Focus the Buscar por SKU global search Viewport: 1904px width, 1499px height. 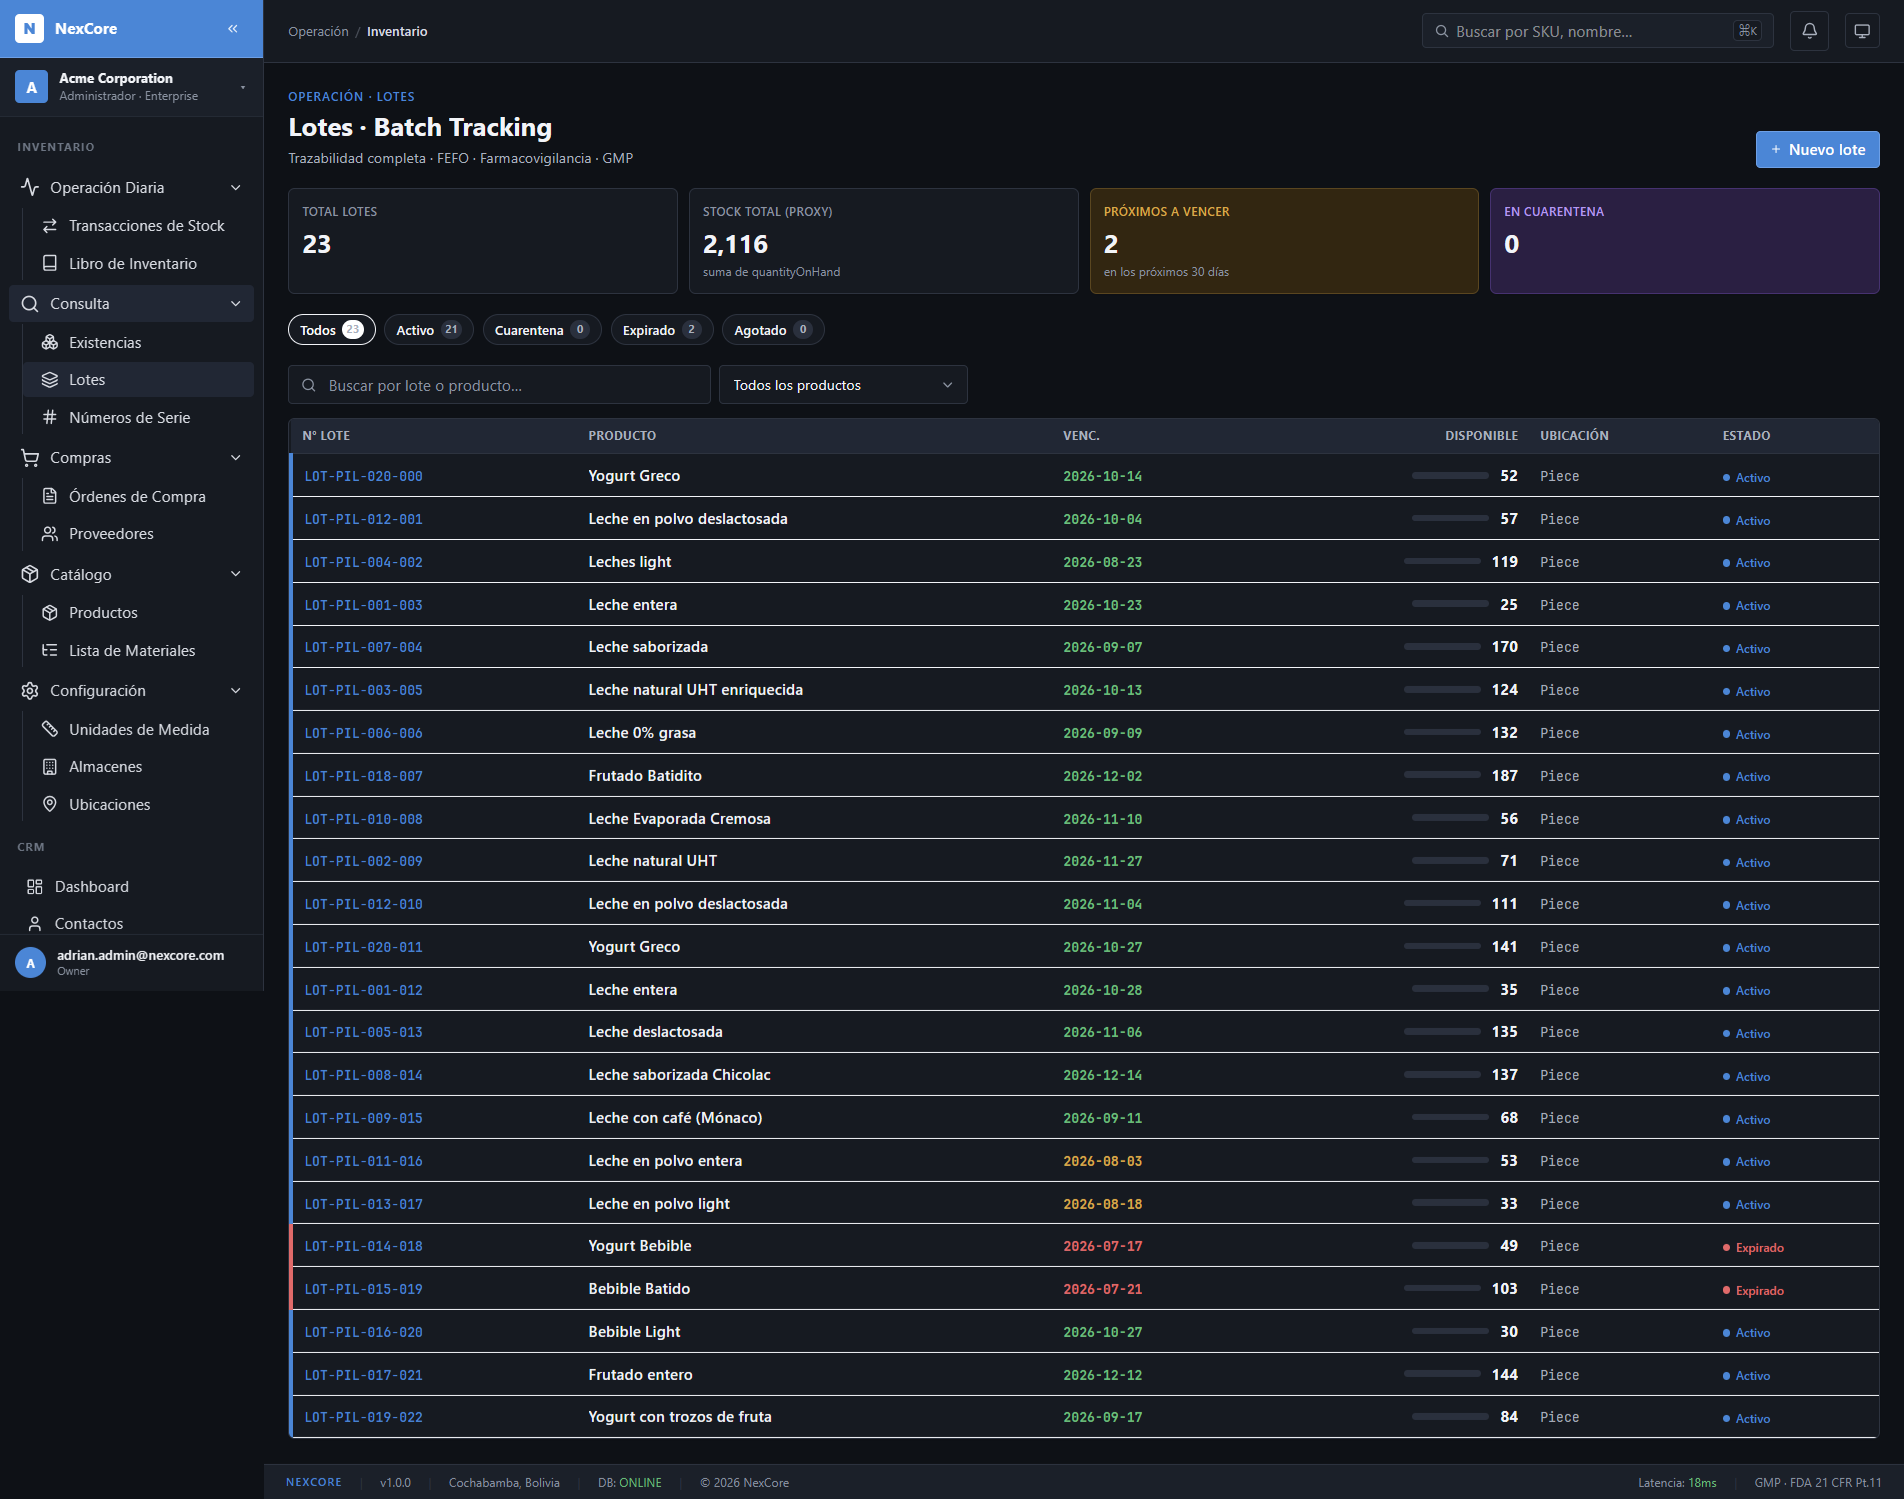click(1597, 31)
